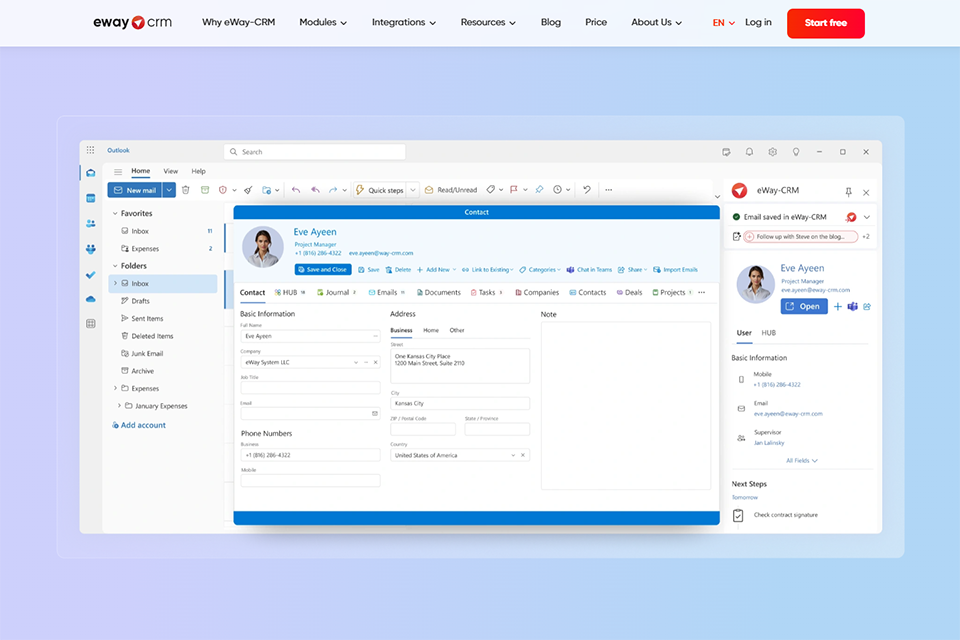This screenshot has height=640, width=960.
Task: Collapse the Favorites folder group
Action: 114,213
